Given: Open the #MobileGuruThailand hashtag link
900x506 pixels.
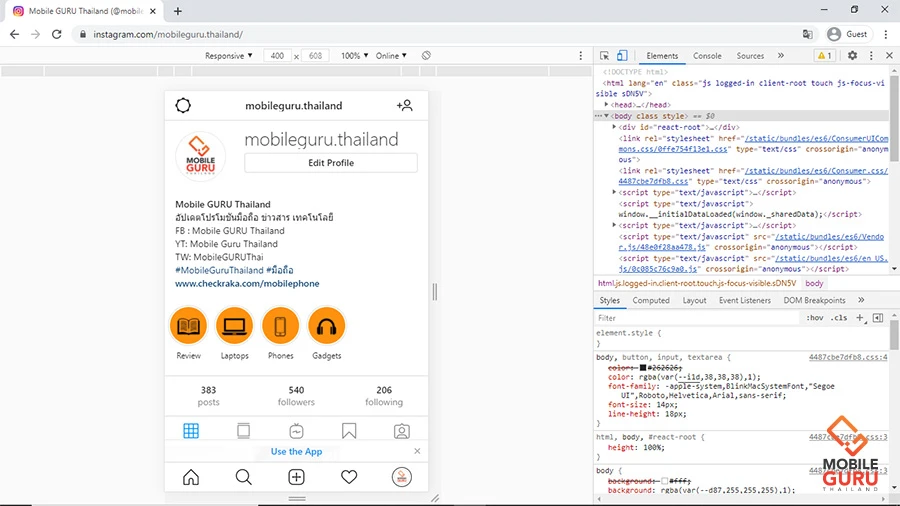Looking at the screenshot, I should tap(219, 270).
